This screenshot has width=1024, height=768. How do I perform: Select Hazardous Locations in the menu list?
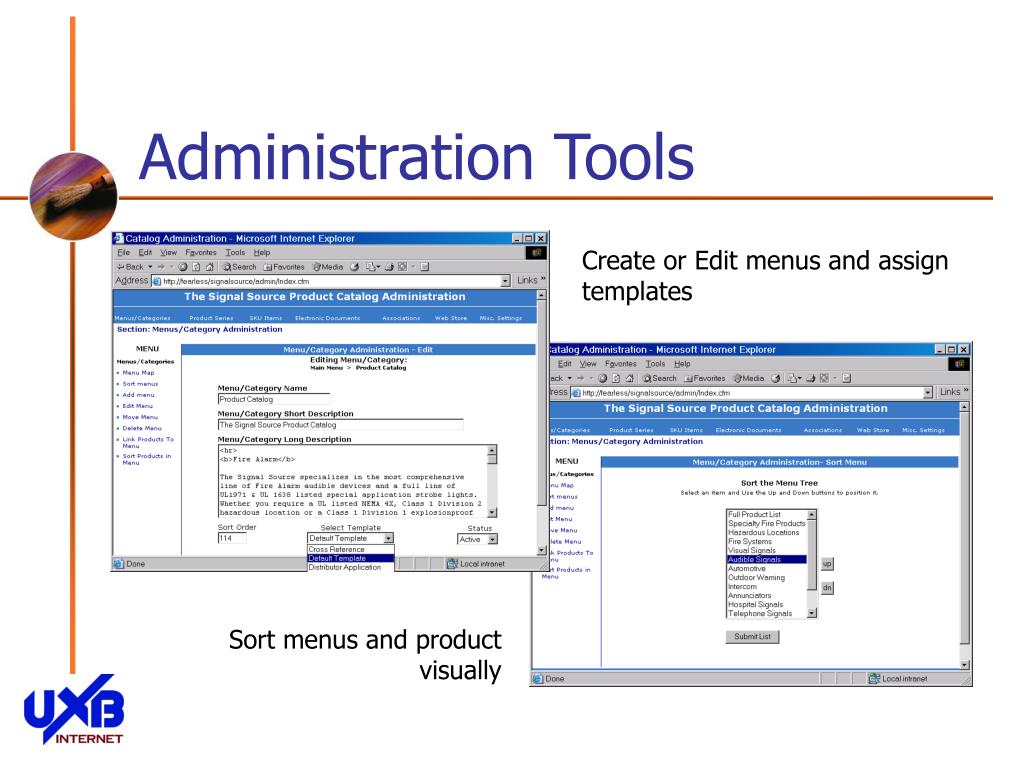coord(767,533)
